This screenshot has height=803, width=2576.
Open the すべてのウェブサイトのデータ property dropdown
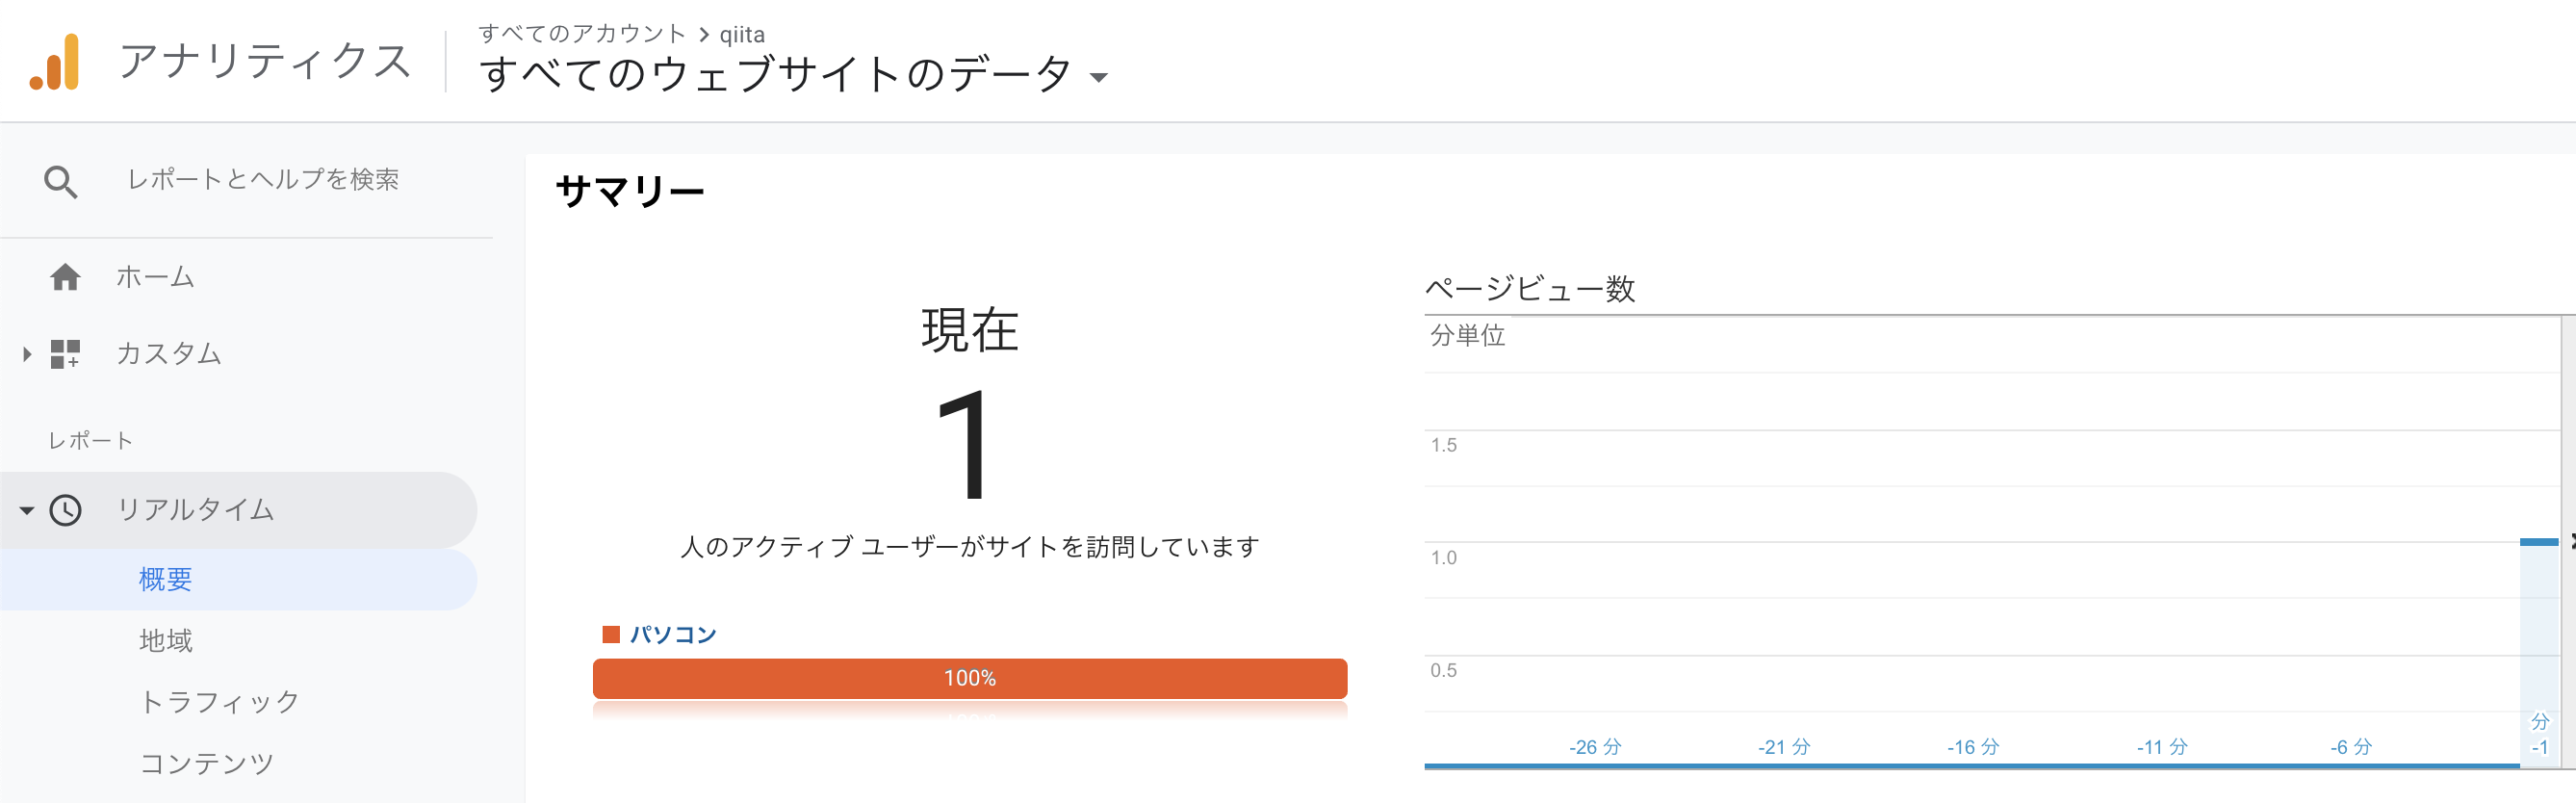(1100, 76)
